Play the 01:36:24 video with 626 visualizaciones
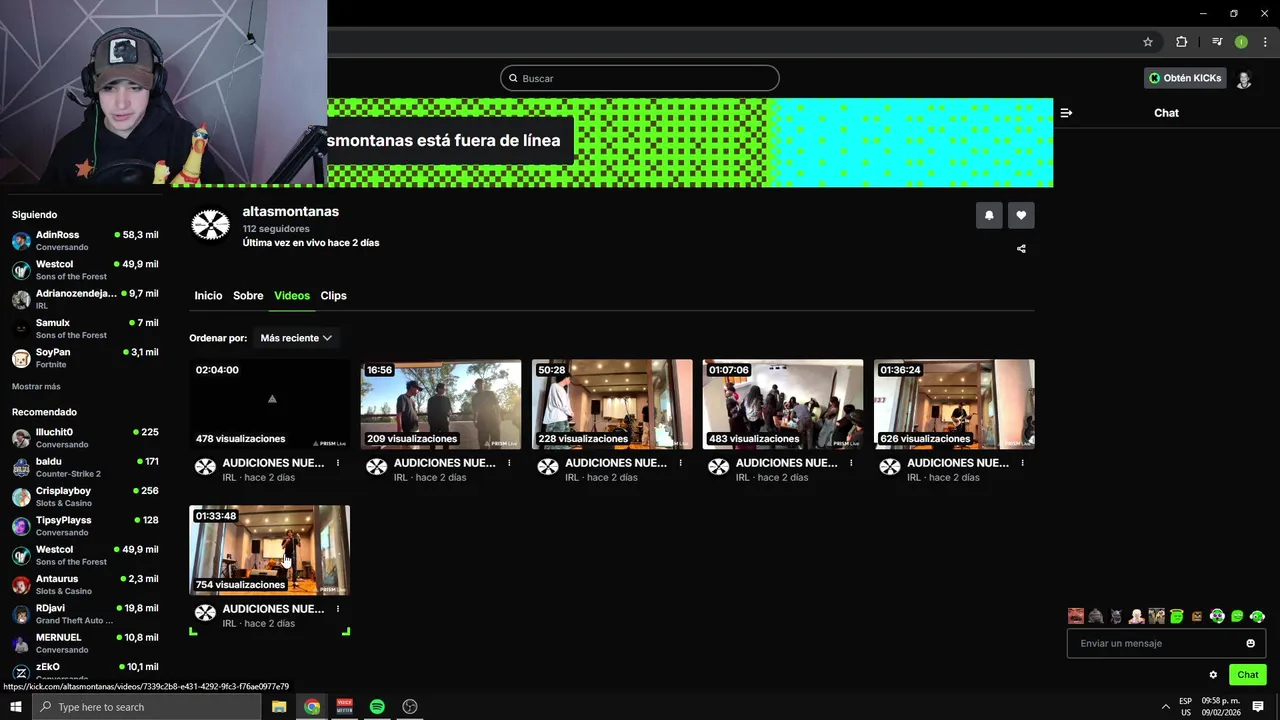 [954, 404]
